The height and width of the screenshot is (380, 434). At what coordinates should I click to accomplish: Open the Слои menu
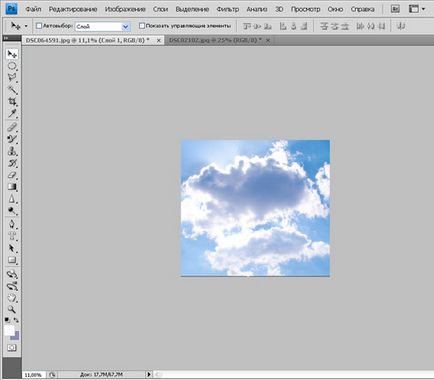tap(160, 9)
